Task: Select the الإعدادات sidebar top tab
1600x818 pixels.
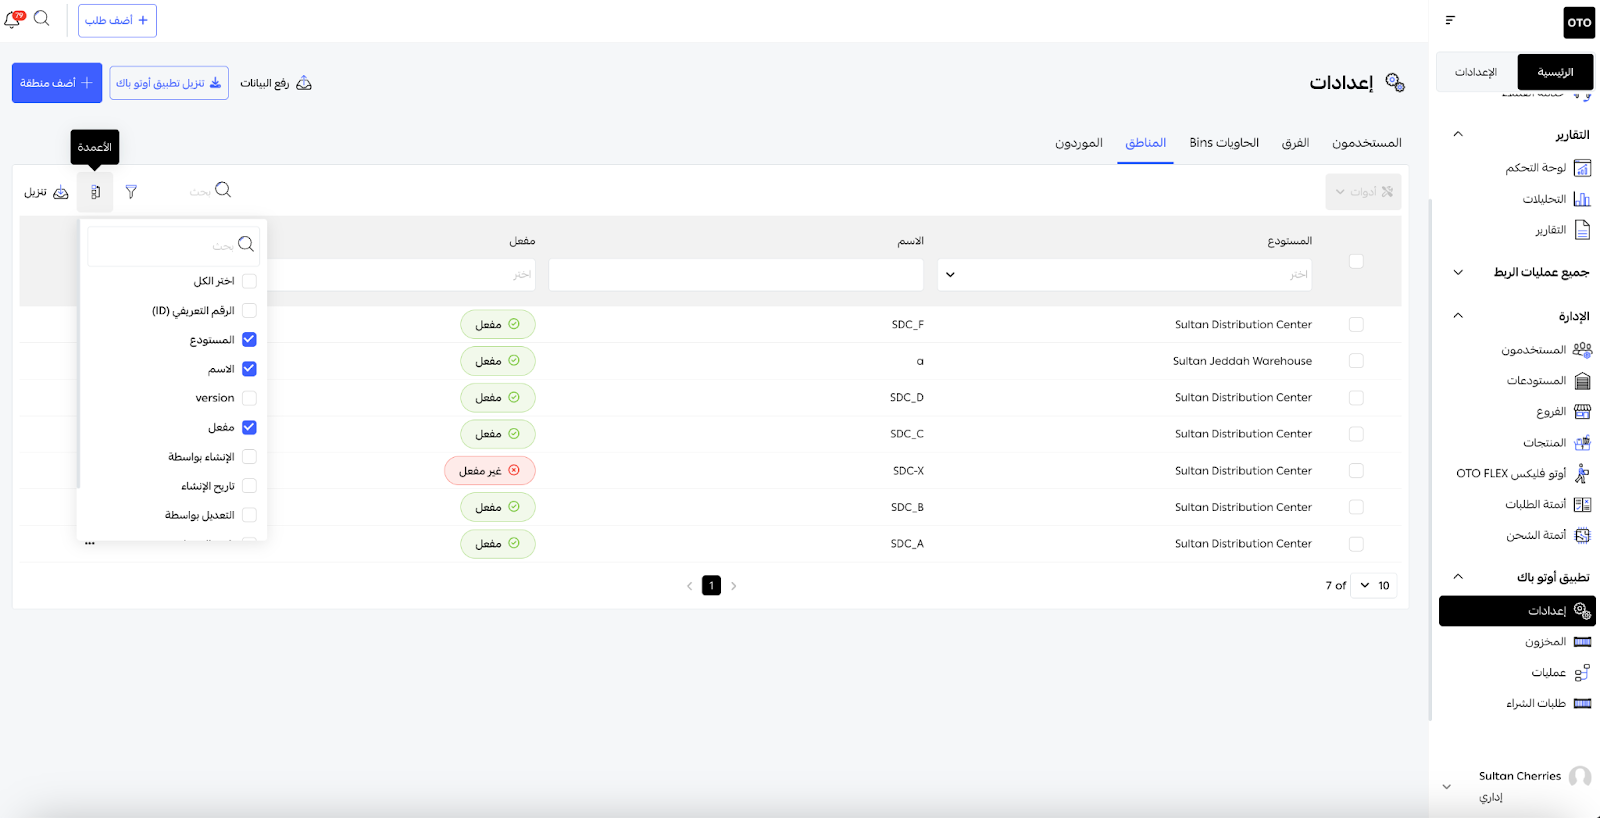Action: click(1476, 72)
